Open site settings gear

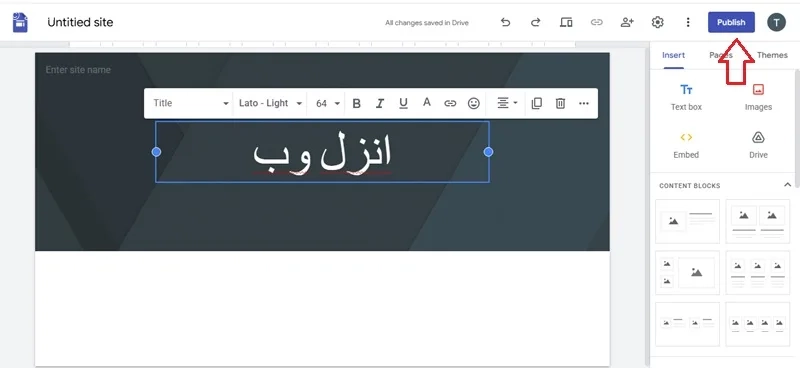point(657,22)
